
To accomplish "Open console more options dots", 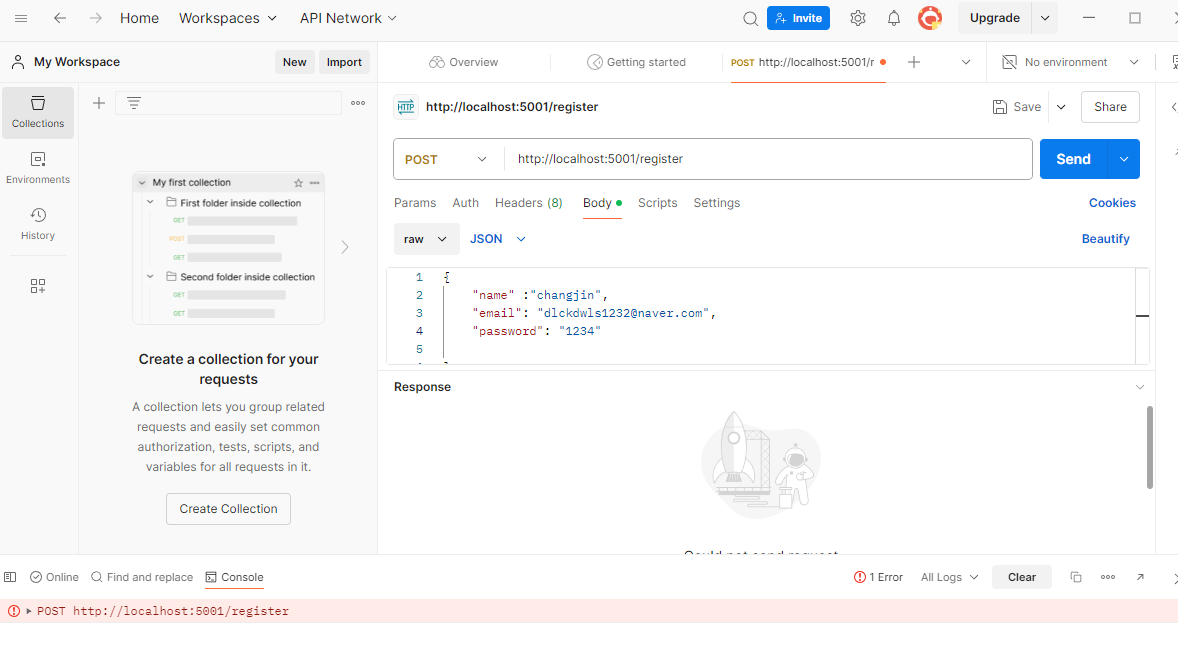I will click(1108, 577).
